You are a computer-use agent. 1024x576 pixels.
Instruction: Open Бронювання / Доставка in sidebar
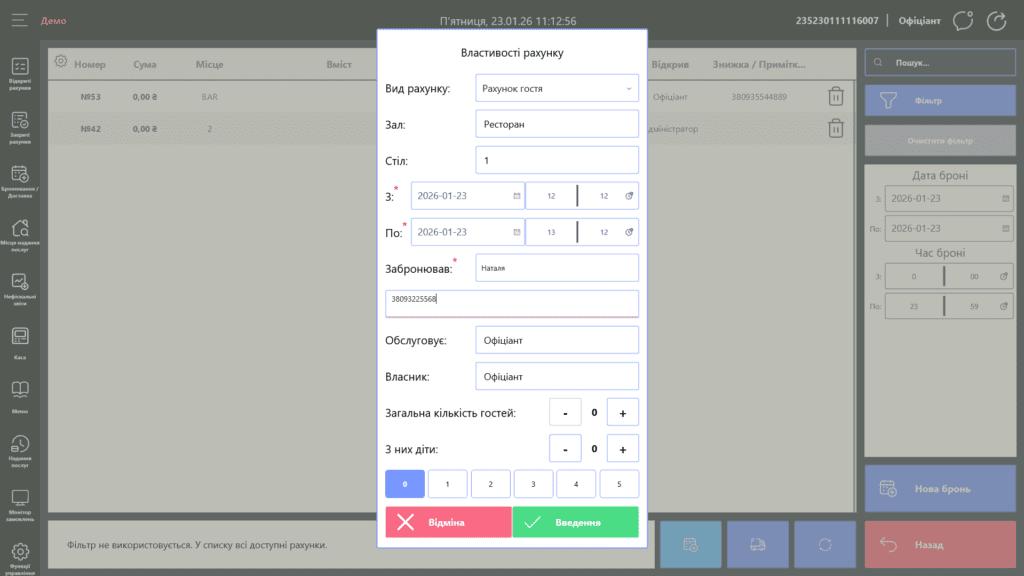(x=20, y=179)
